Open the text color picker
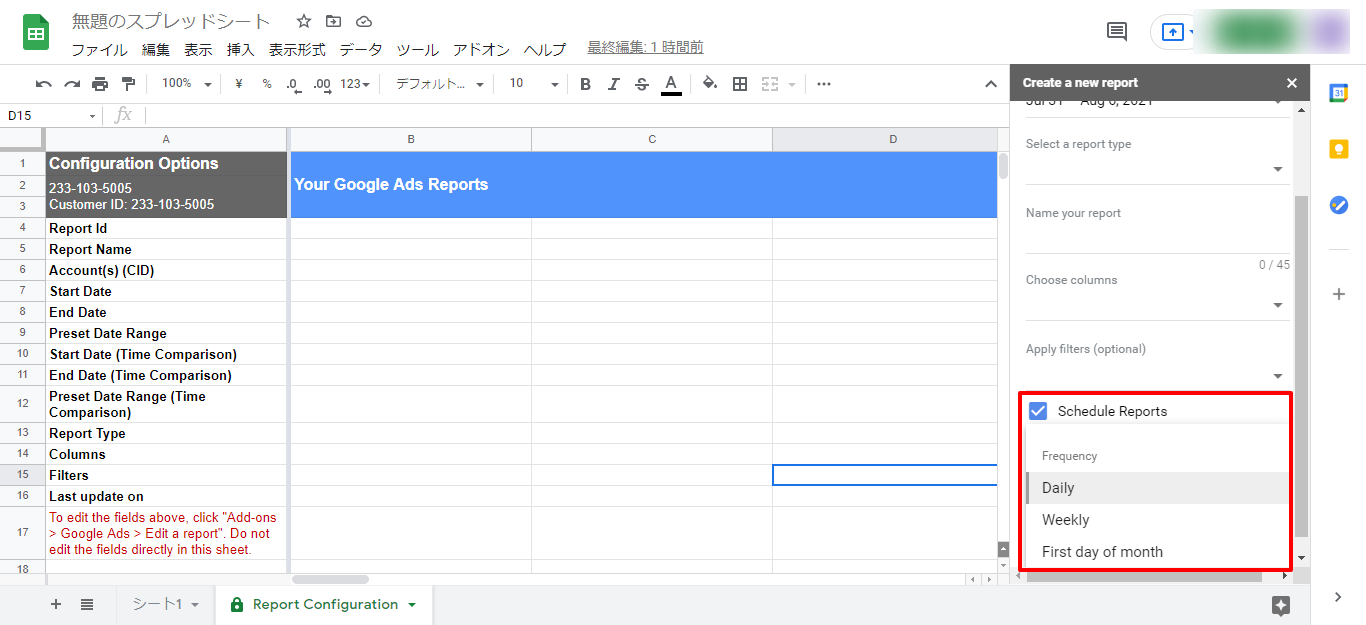Screen dimensions: 1366x625 [x=671, y=84]
